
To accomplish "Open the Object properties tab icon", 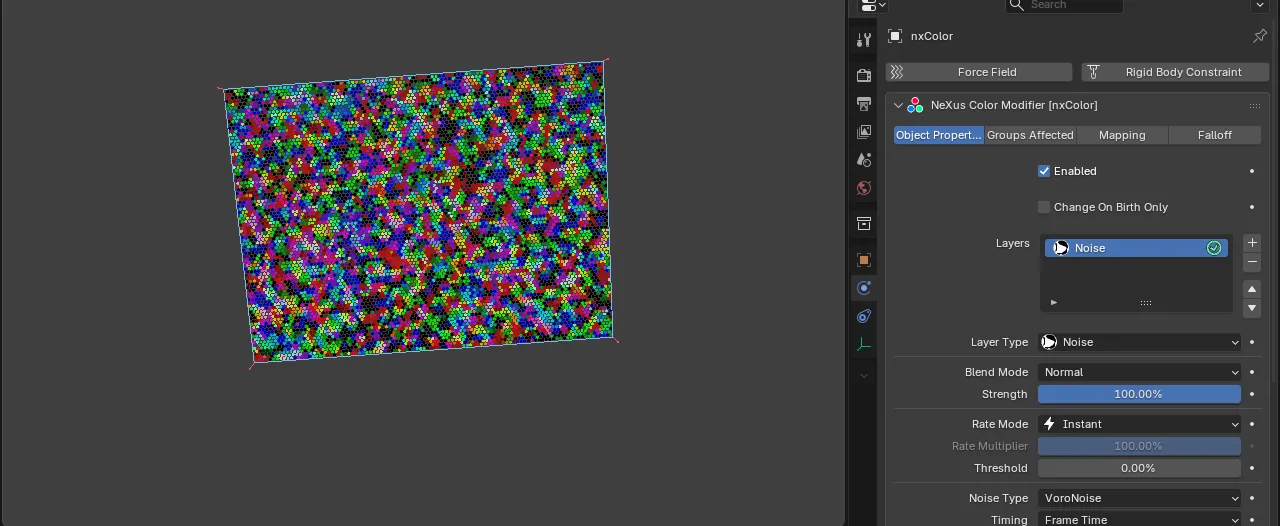I will (864, 260).
